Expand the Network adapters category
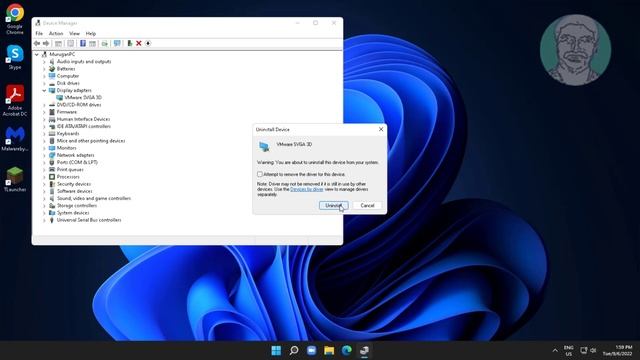640x360 pixels. [x=44, y=156]
